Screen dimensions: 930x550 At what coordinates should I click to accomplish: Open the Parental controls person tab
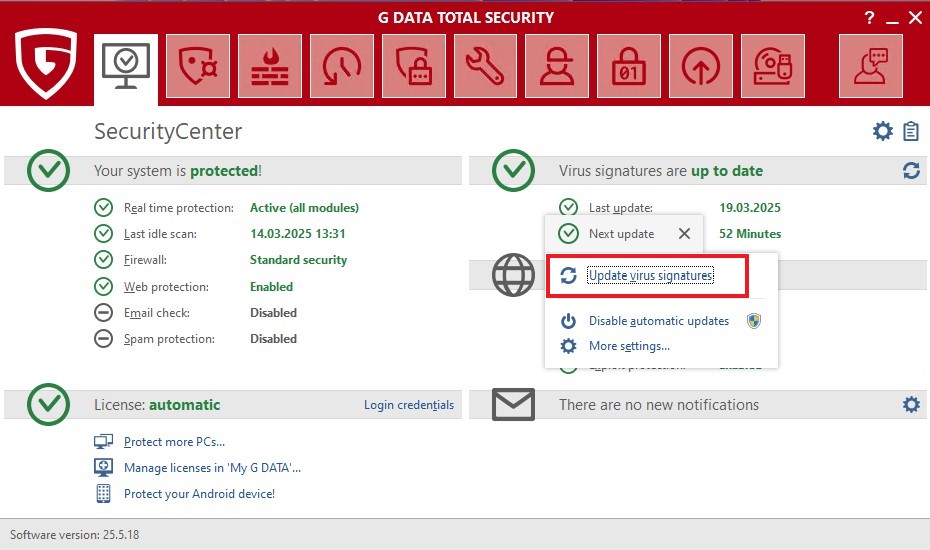pyautogui.click(x=557, y=66)
